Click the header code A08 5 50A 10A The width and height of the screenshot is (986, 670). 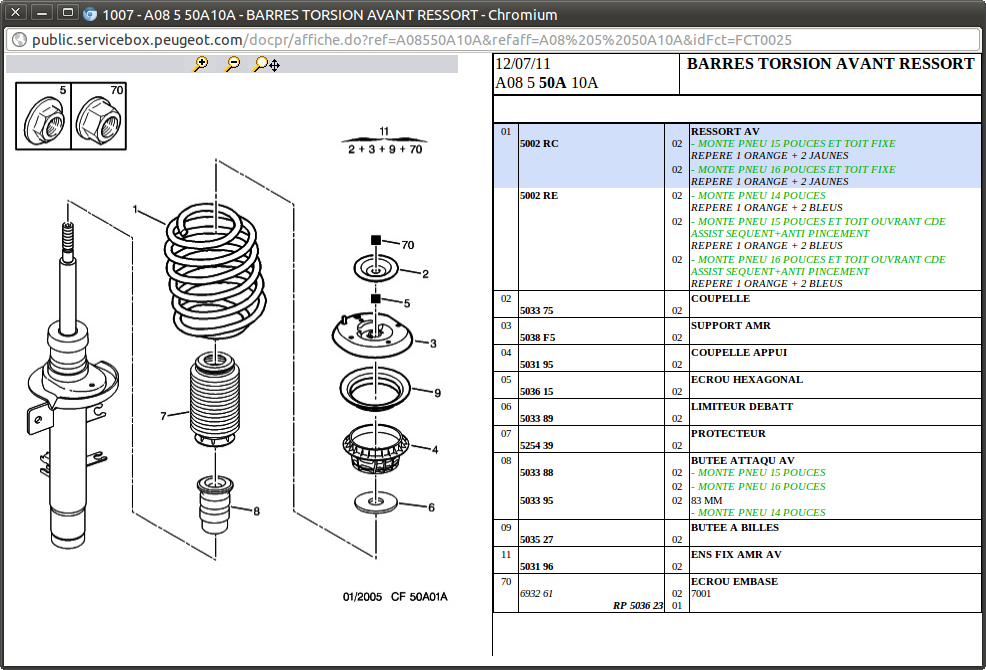coord(546,83)
